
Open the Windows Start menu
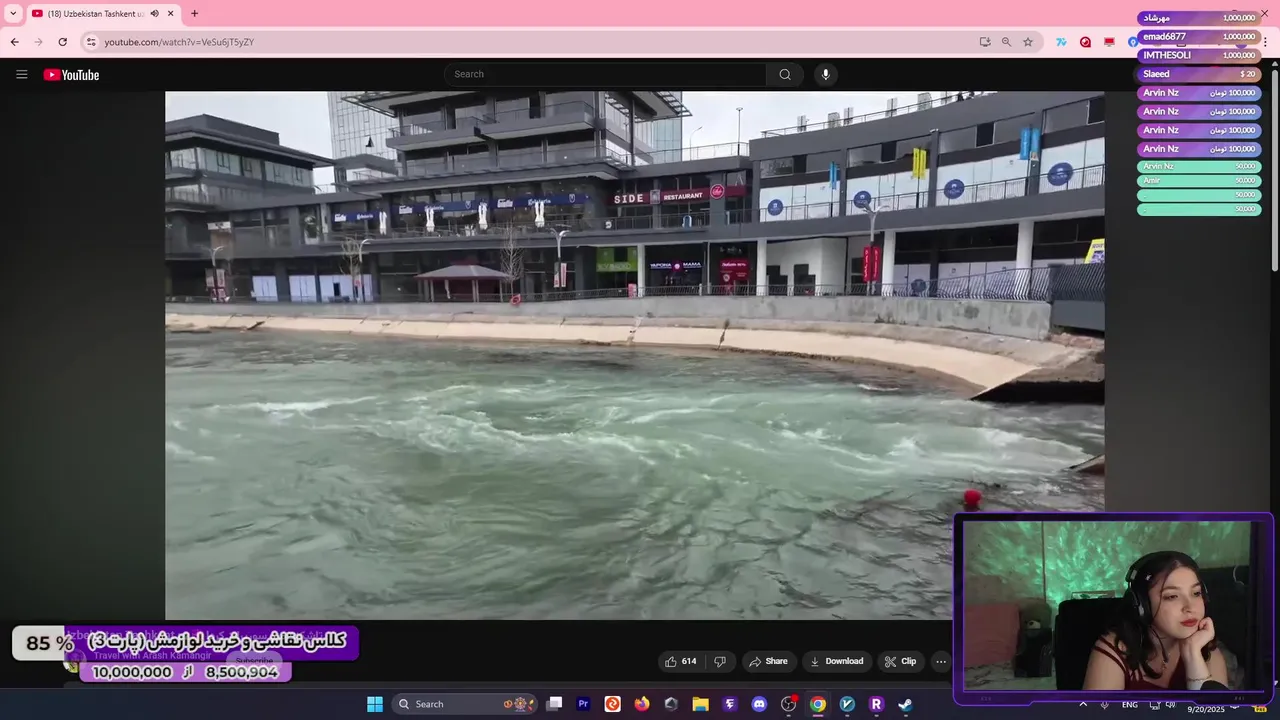(x=375, y=704)
